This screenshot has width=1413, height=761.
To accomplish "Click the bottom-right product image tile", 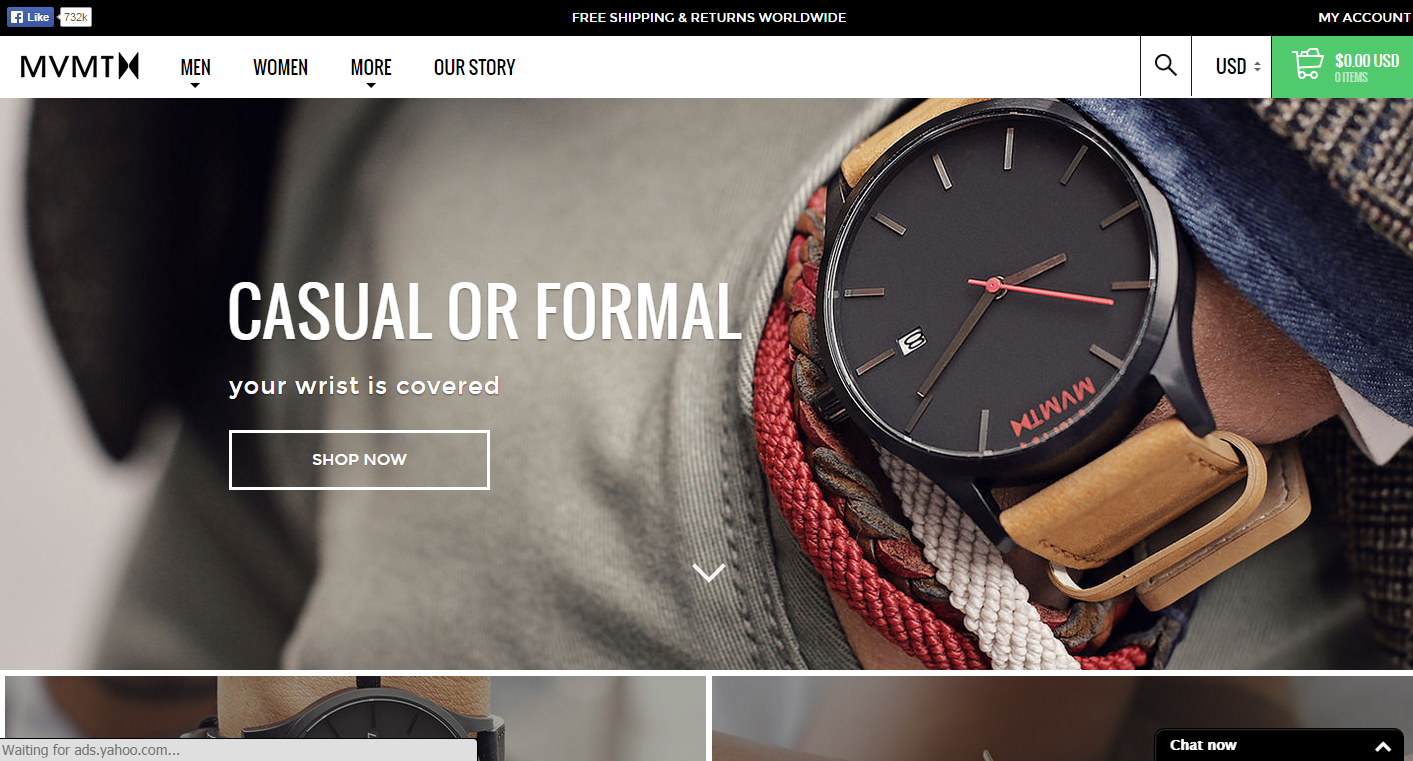I will [1062, 718].
